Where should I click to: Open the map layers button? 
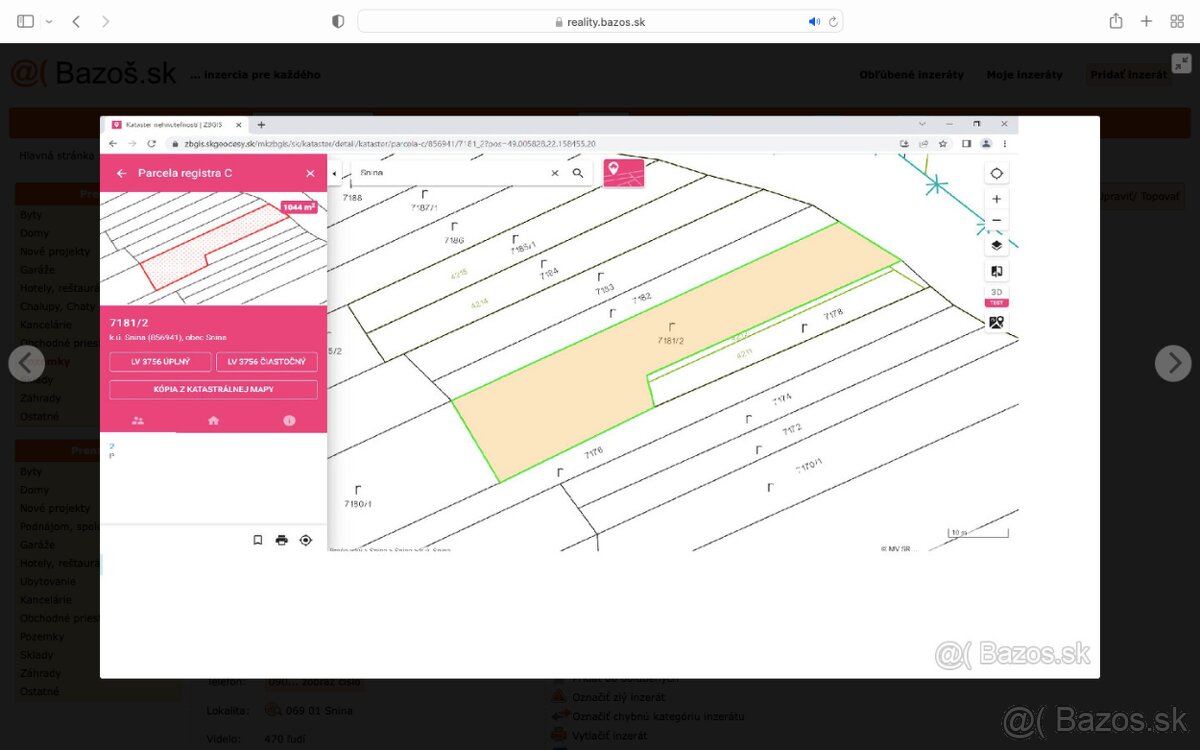pos(996,245)
